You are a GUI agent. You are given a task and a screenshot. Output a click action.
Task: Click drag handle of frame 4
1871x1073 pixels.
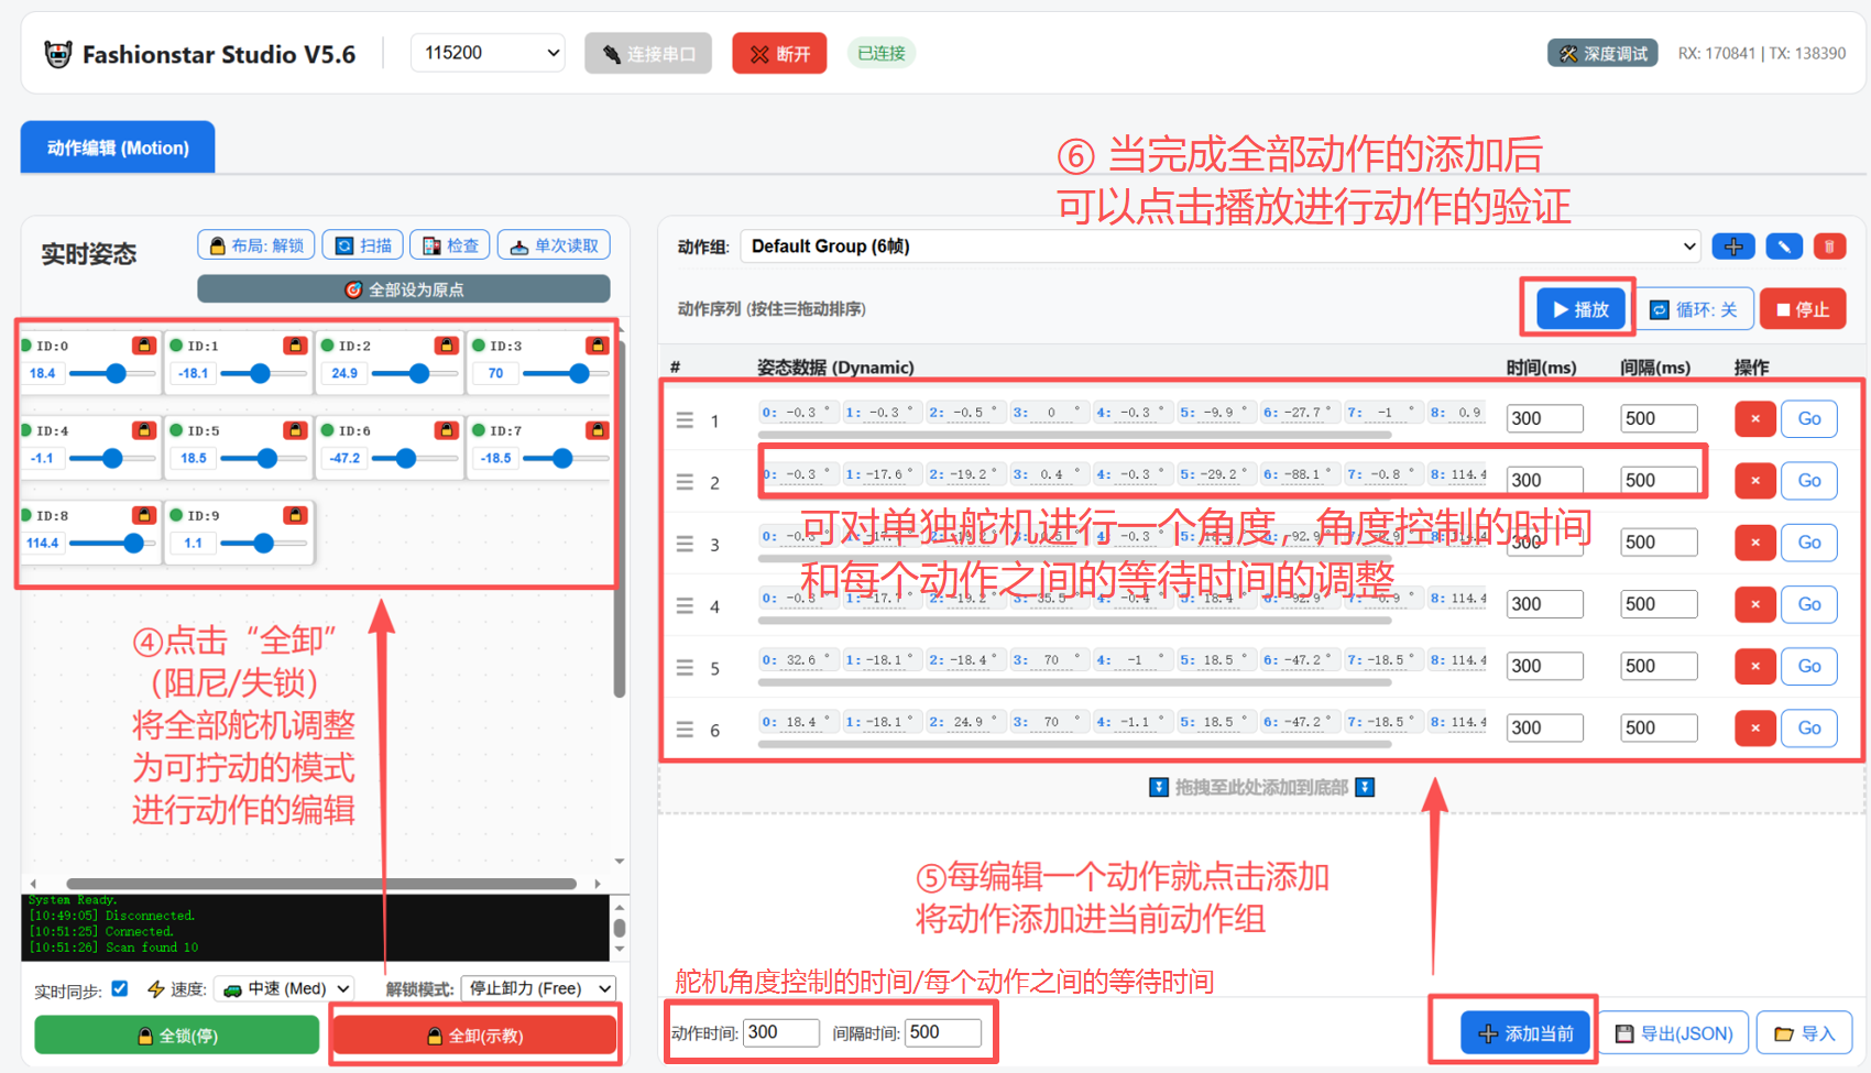tap(685, 606)
